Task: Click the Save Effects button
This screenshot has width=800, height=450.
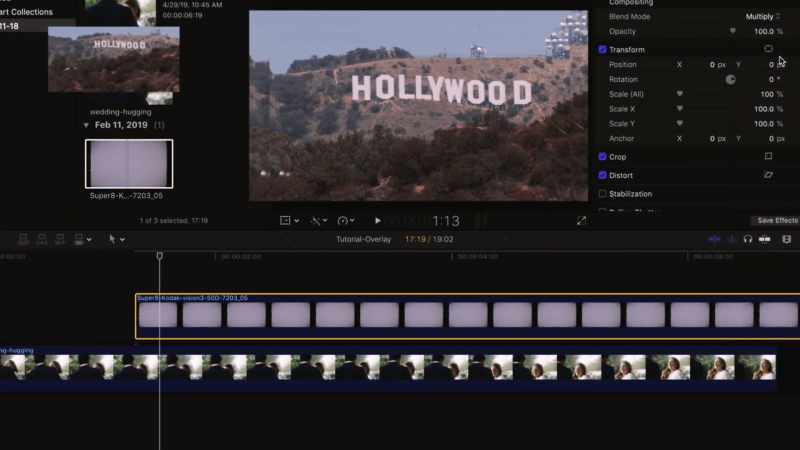Action: [x=777, y=220]
